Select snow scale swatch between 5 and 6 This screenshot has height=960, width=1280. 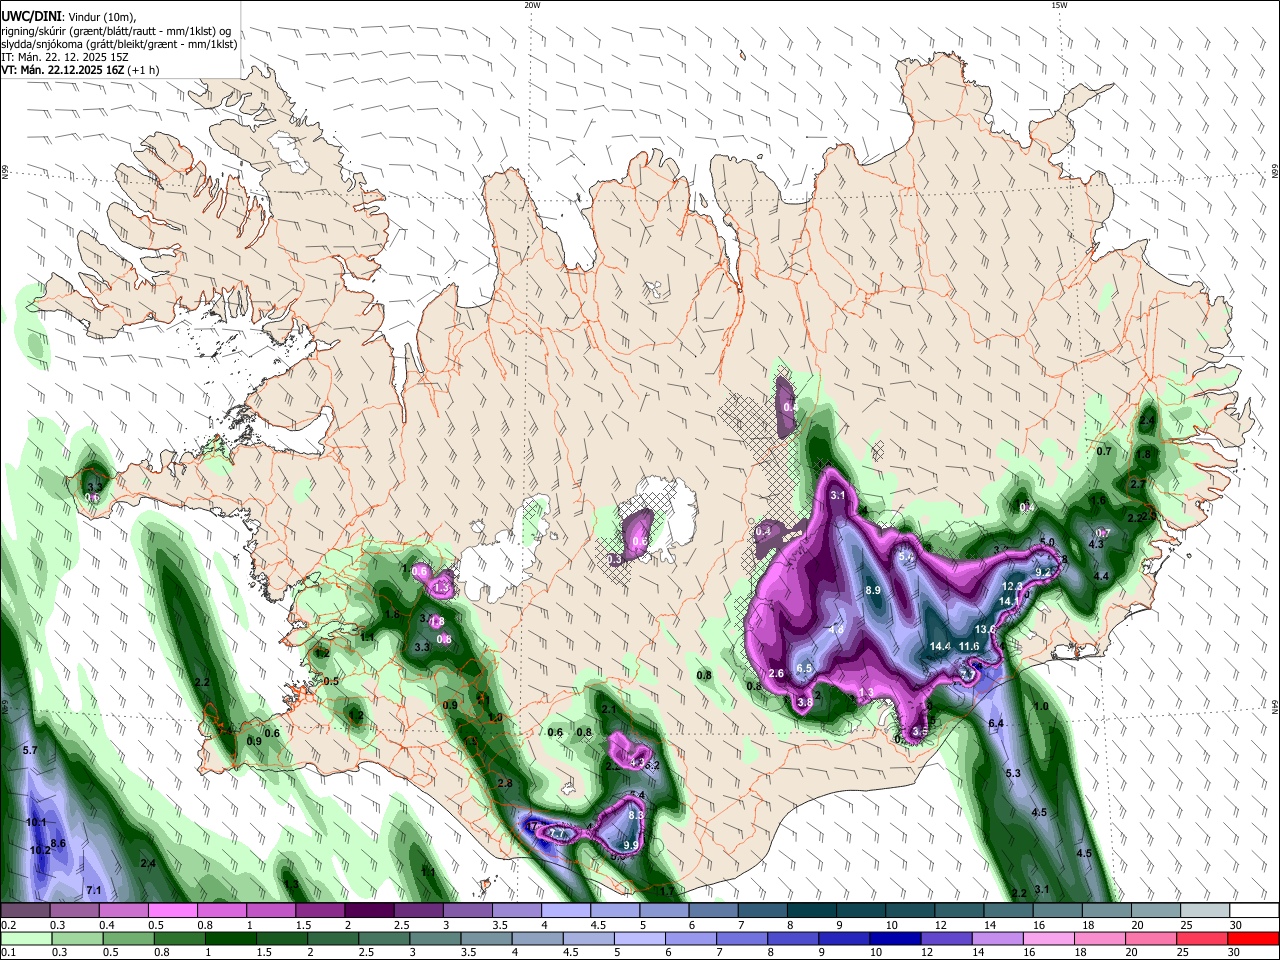point(664,910)
